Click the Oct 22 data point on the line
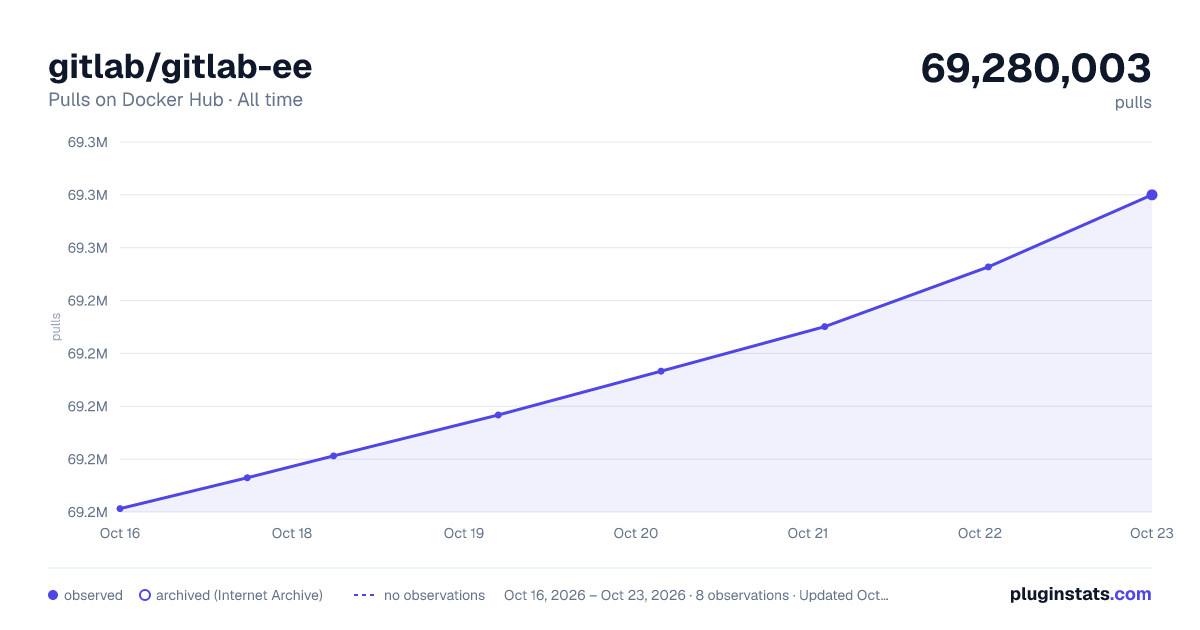The height and width of the screenshot is (630, 1200). (988, 267)
